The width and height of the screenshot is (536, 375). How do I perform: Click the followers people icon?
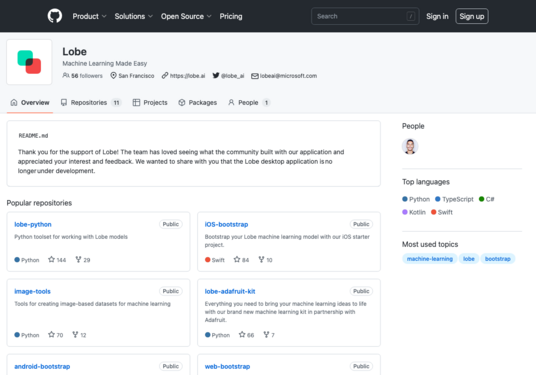(66, 76)
